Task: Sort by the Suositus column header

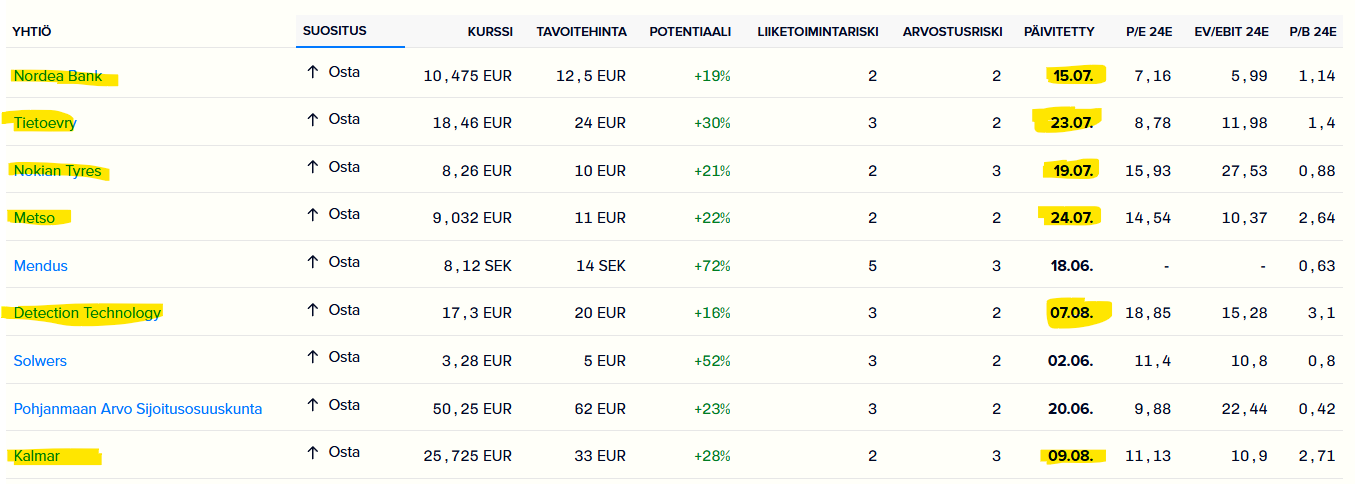Action: pos(335,31)
